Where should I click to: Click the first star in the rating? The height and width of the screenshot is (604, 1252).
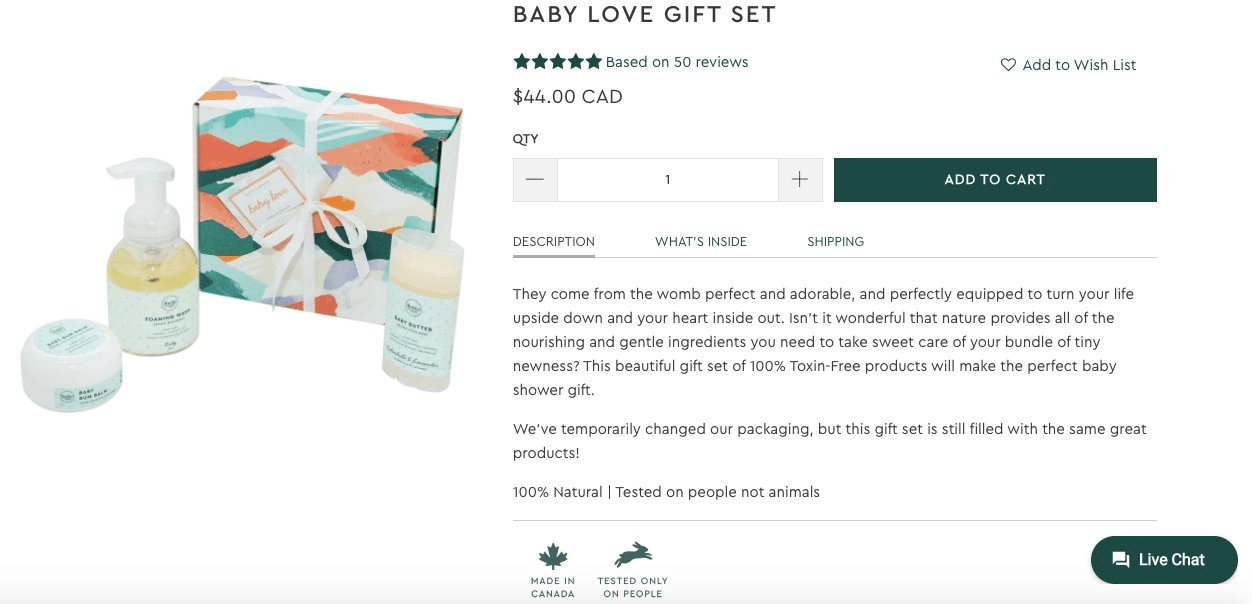[521, 61]
